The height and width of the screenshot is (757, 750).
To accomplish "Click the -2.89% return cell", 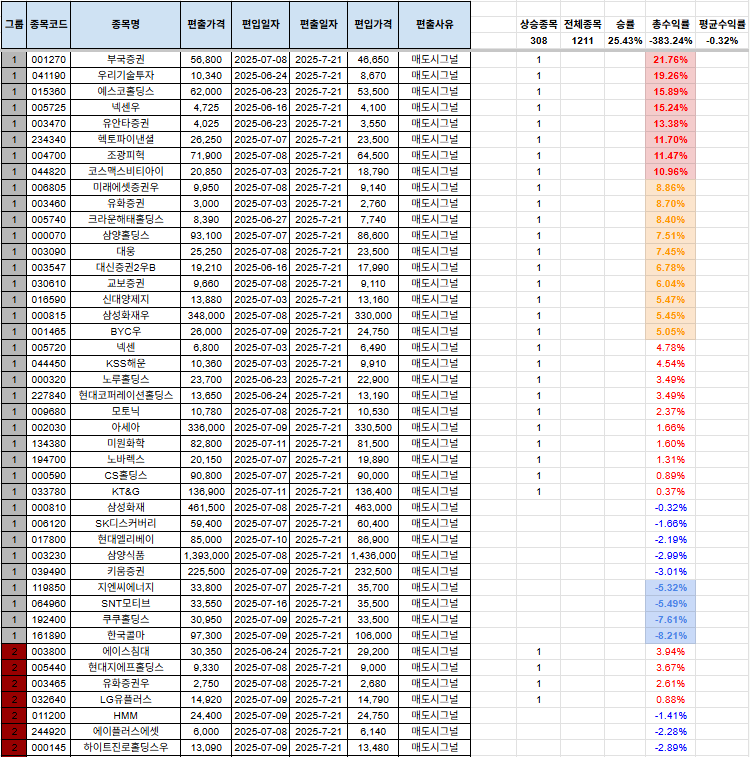I will coord(670,747).
